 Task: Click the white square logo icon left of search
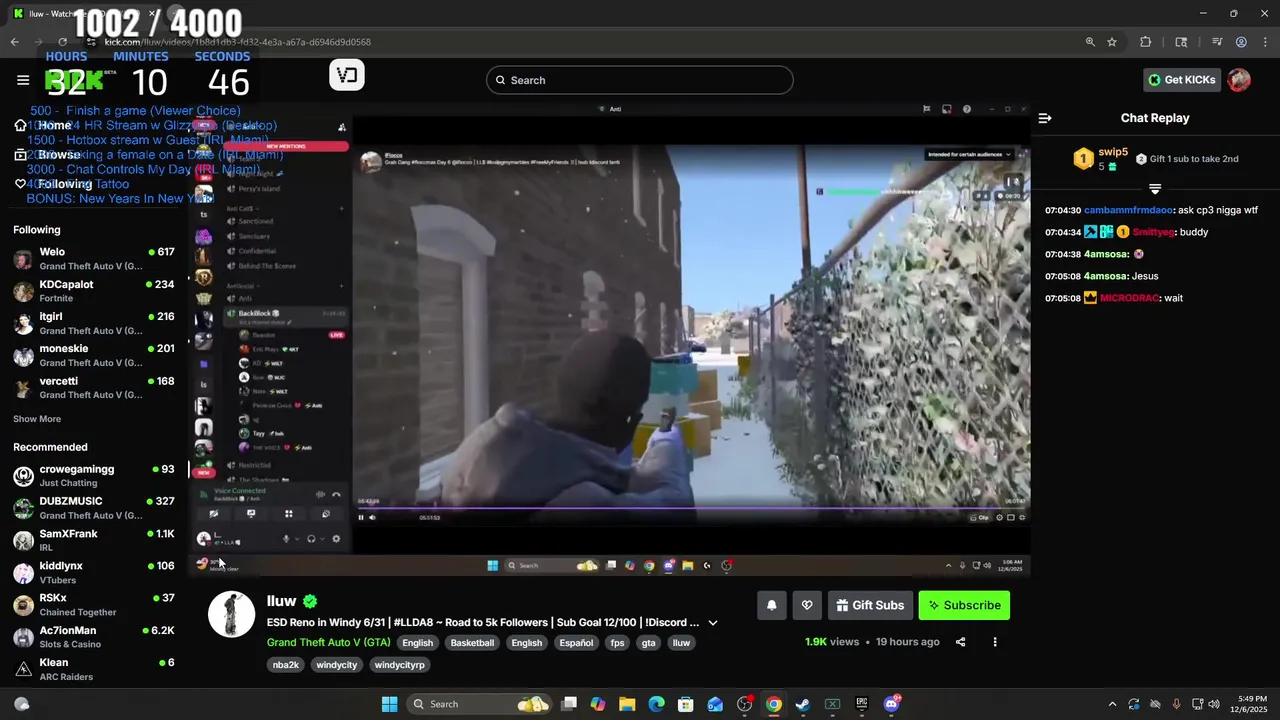pyautogui.click(x=347, y=75)
